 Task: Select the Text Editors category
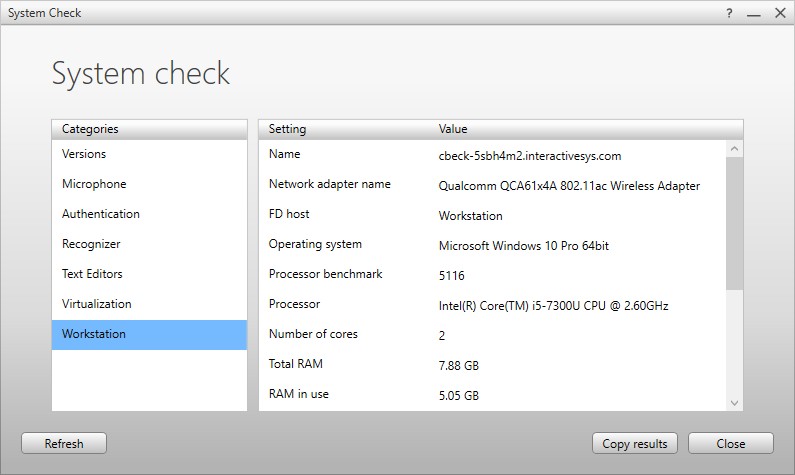[x=92, y=274]
